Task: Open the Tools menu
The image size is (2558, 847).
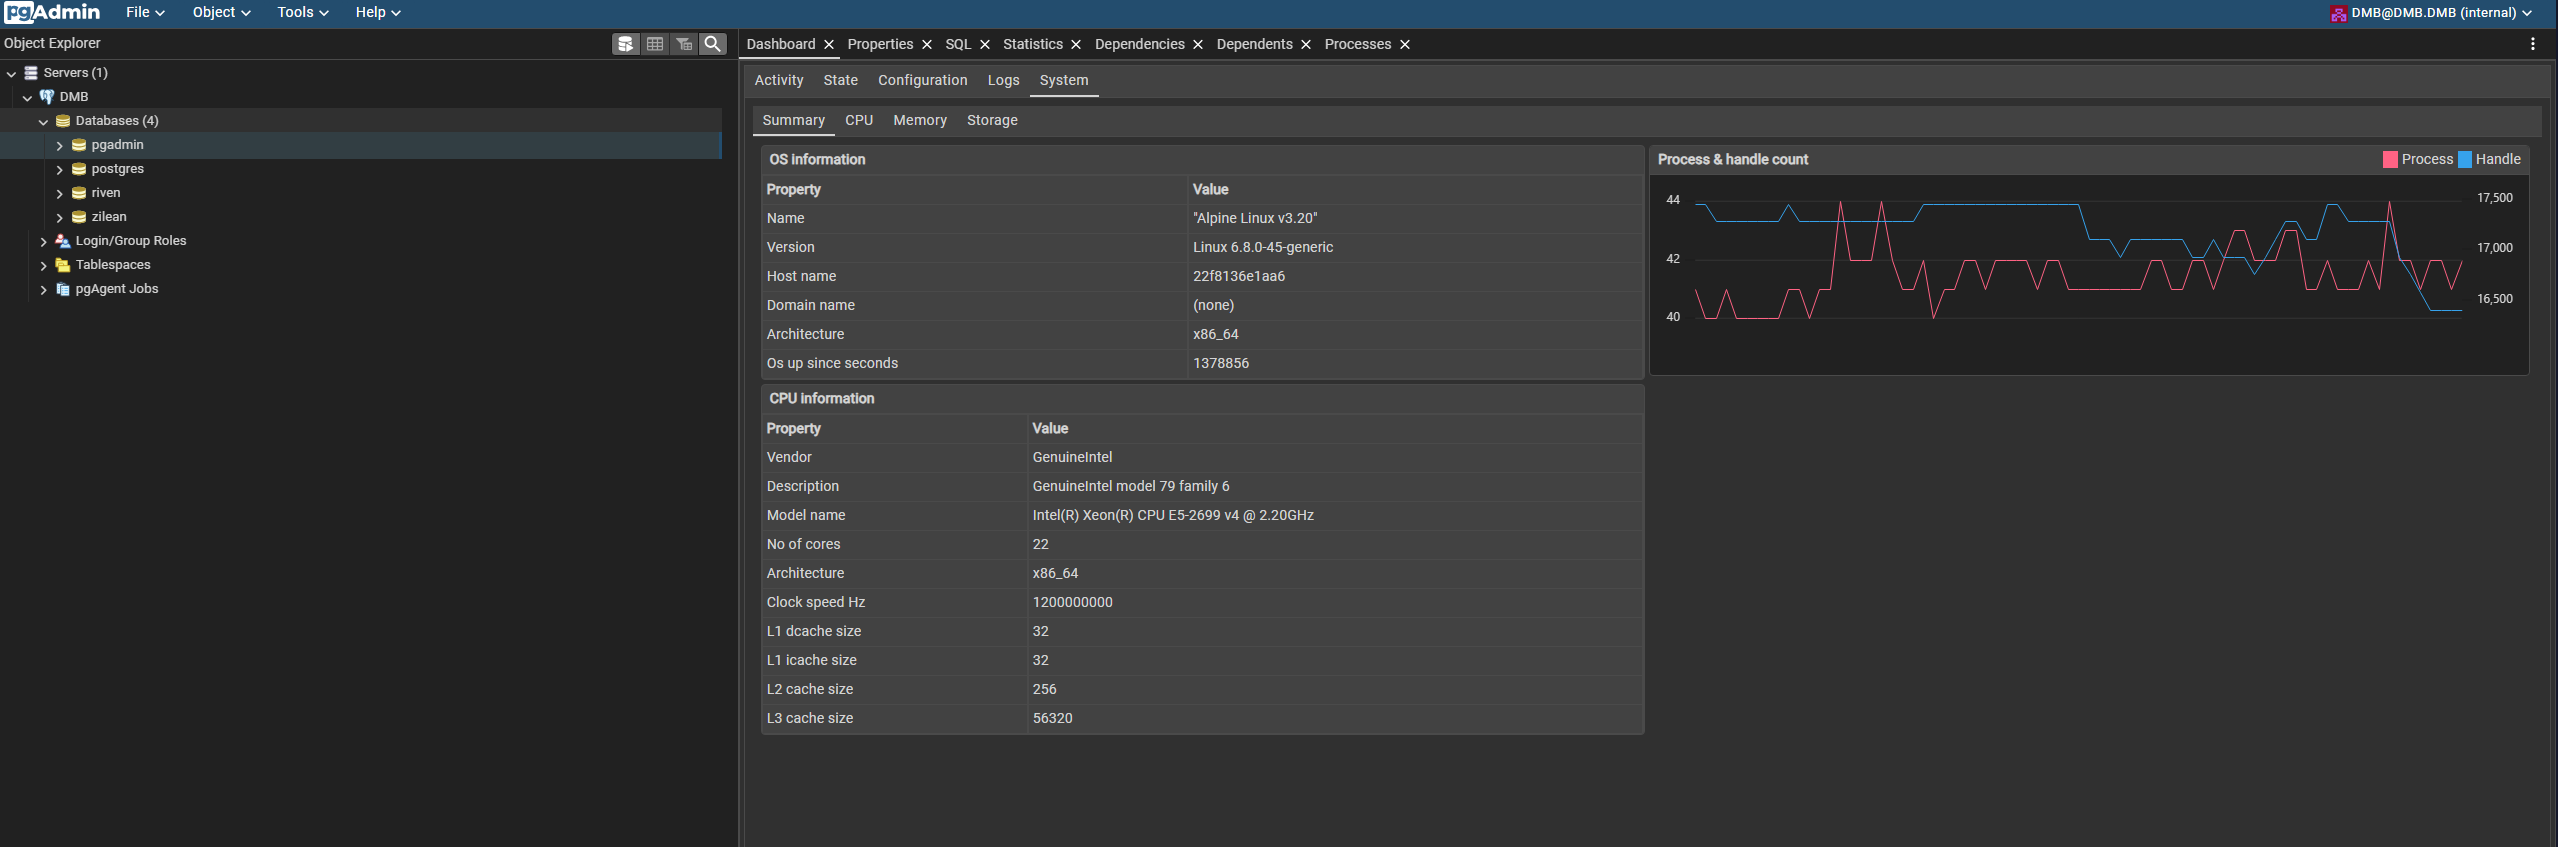Action: pos(303,12)
